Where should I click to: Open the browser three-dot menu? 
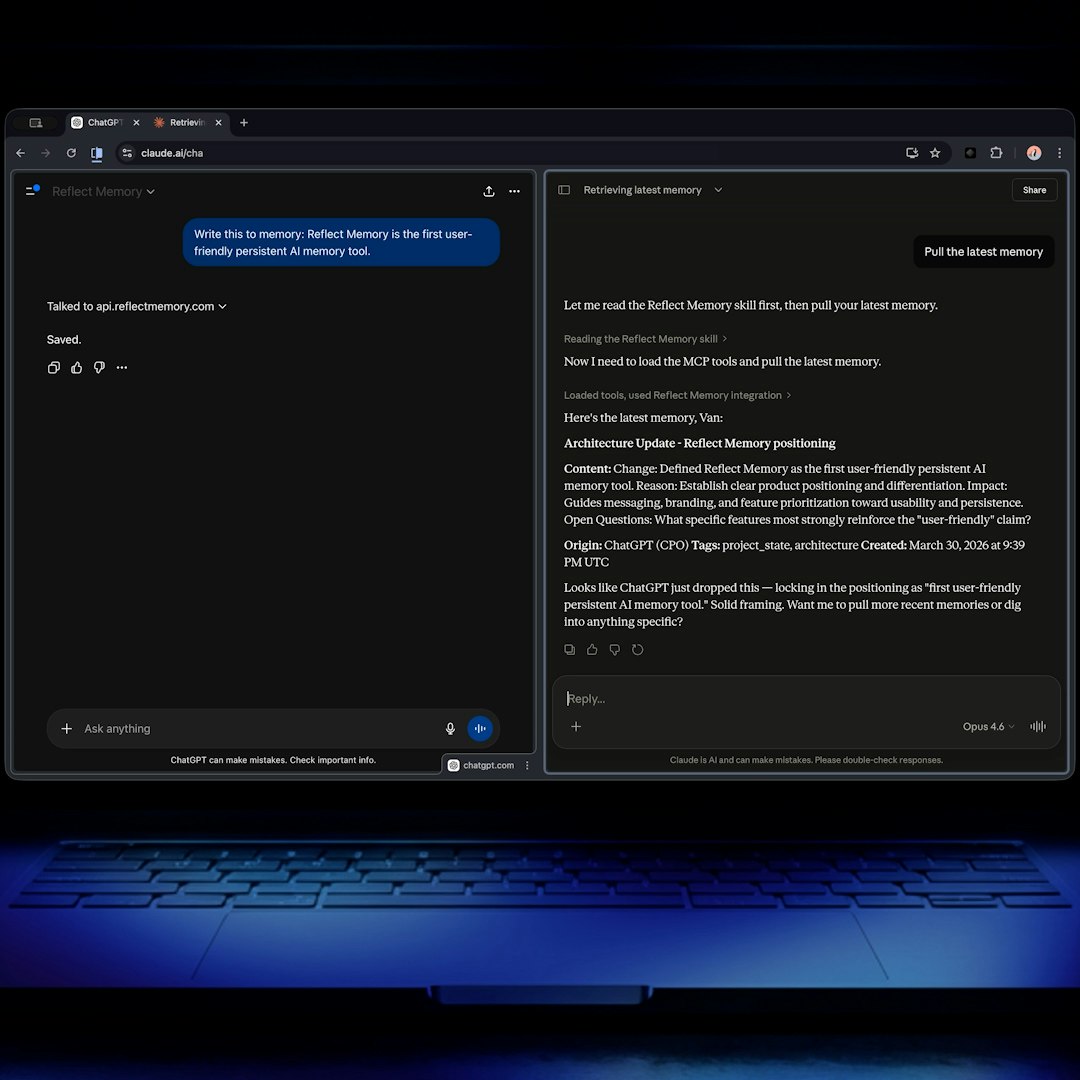click(1059, 153)
